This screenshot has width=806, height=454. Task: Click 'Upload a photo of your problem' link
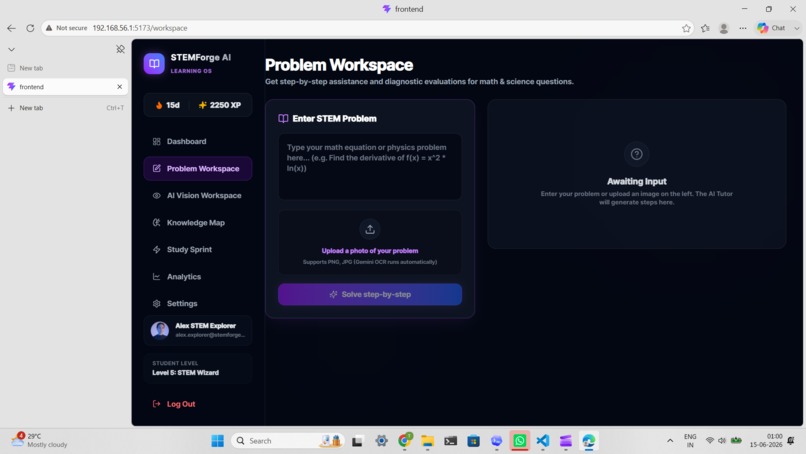(370, 251)
